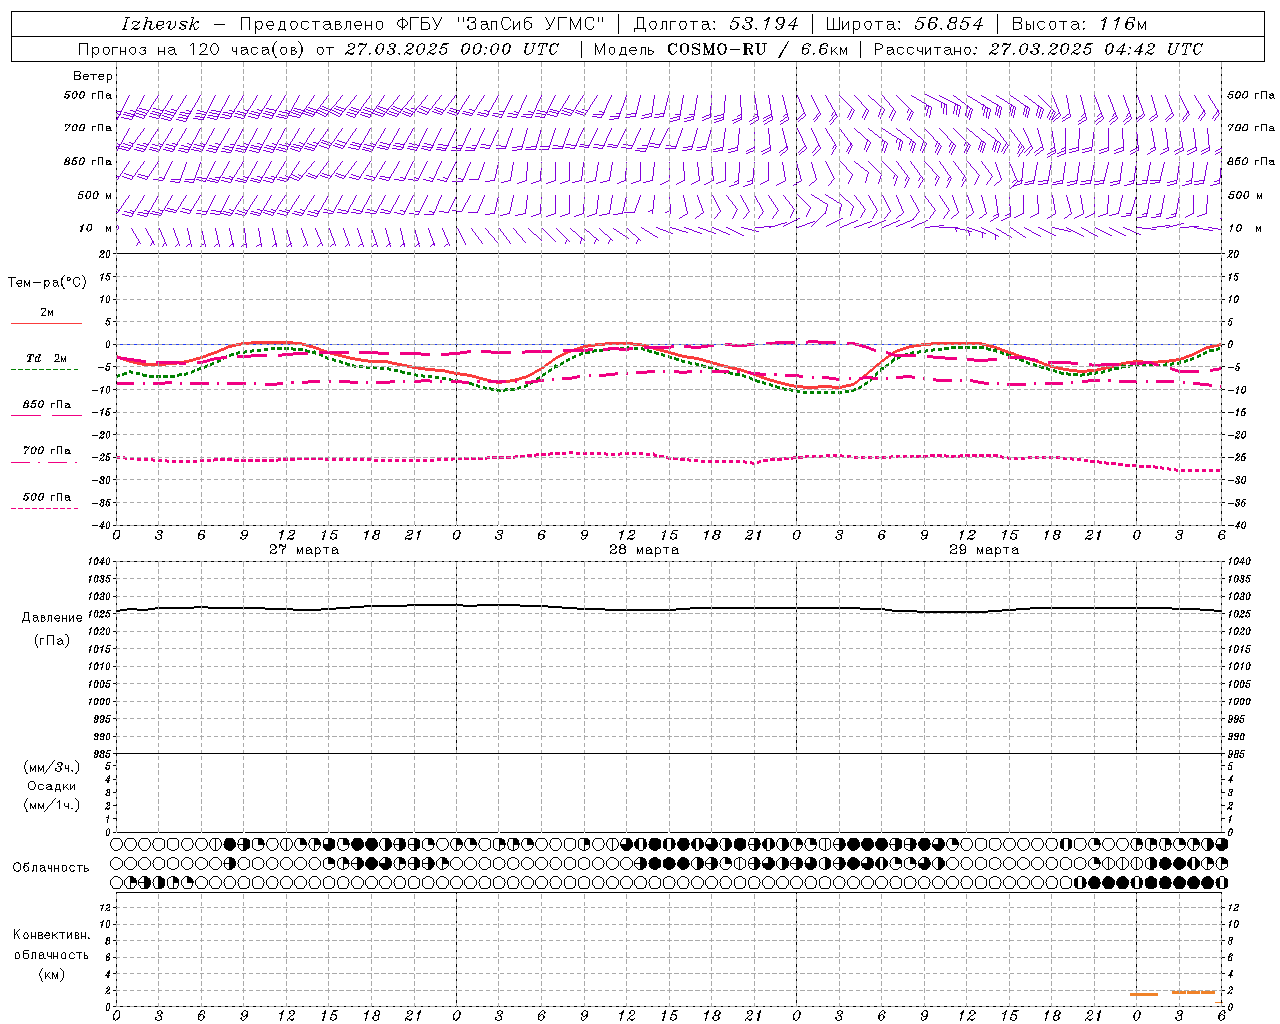Click the first orange convective cloud bar
This screenshot has width=1280, height=1024.
tap(1144, 994)
